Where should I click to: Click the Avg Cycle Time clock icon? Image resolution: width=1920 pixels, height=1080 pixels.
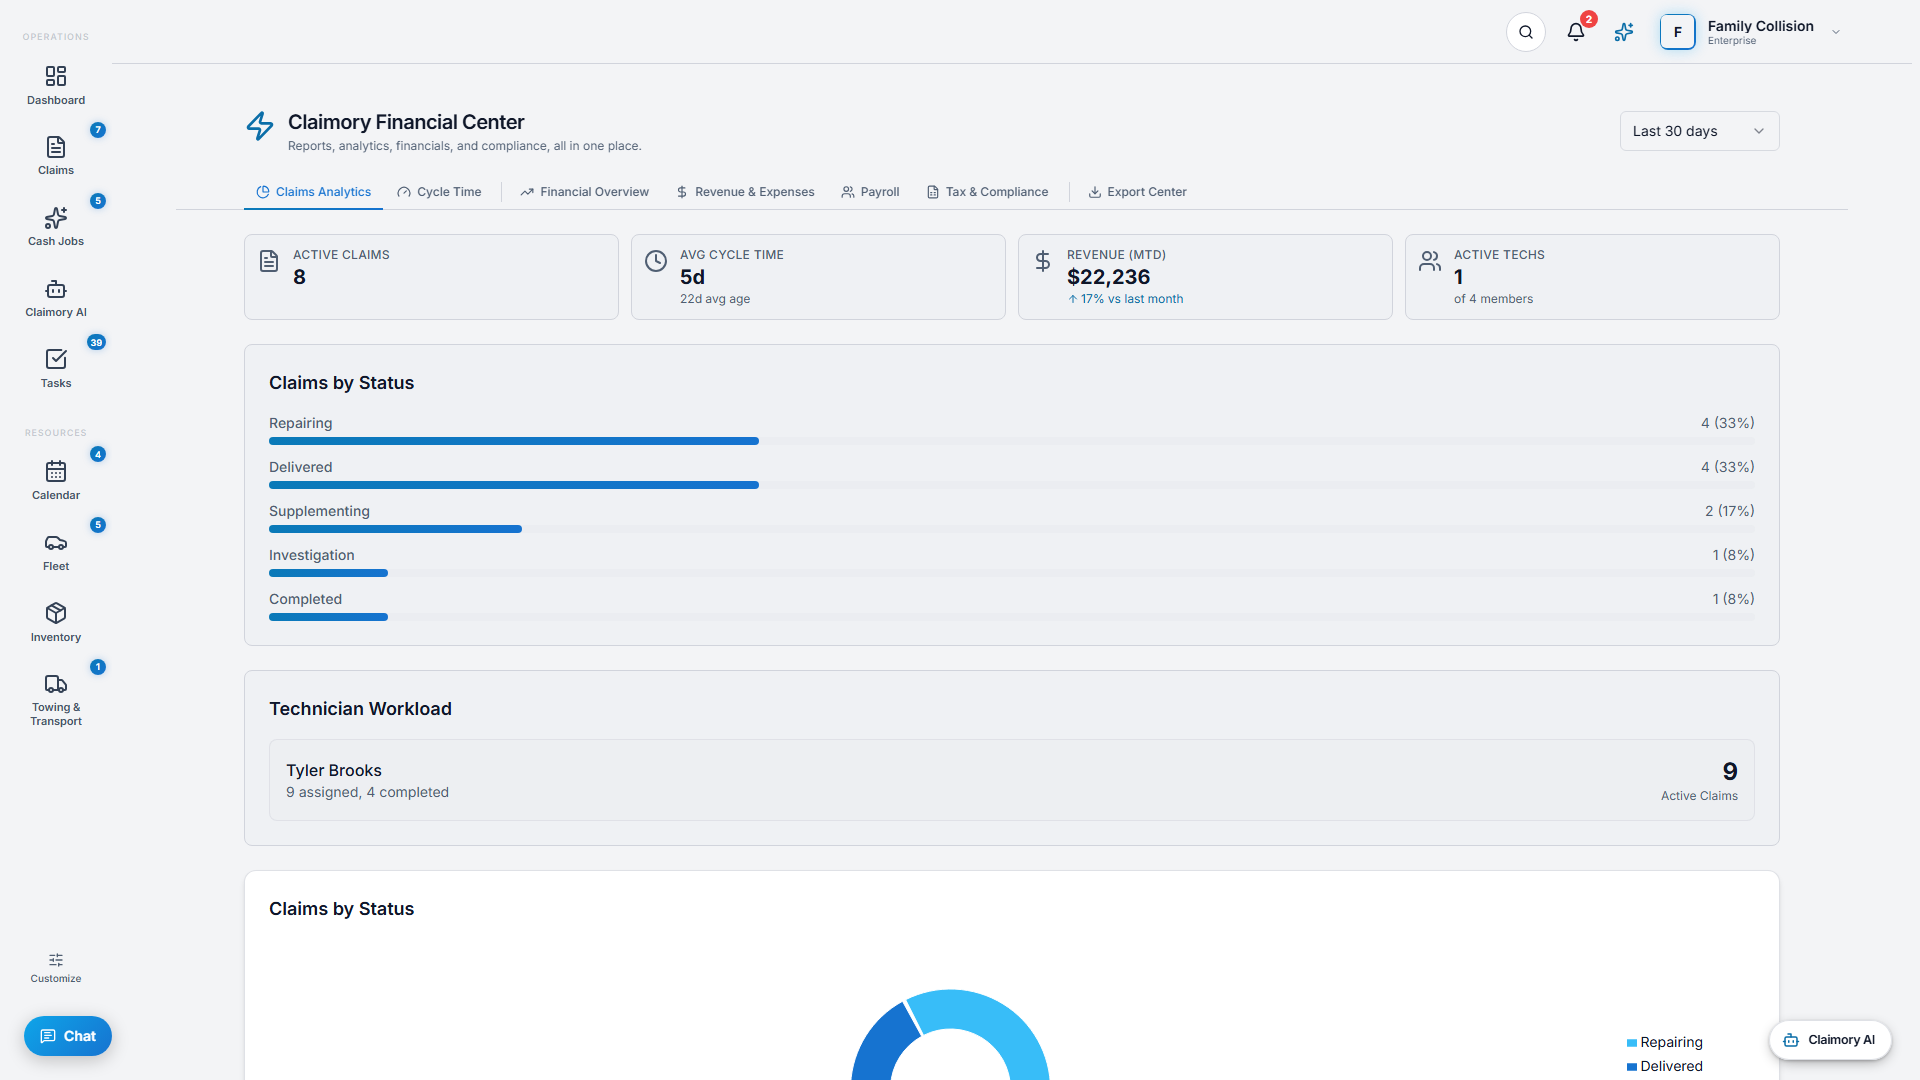click(x=656, y=261)
